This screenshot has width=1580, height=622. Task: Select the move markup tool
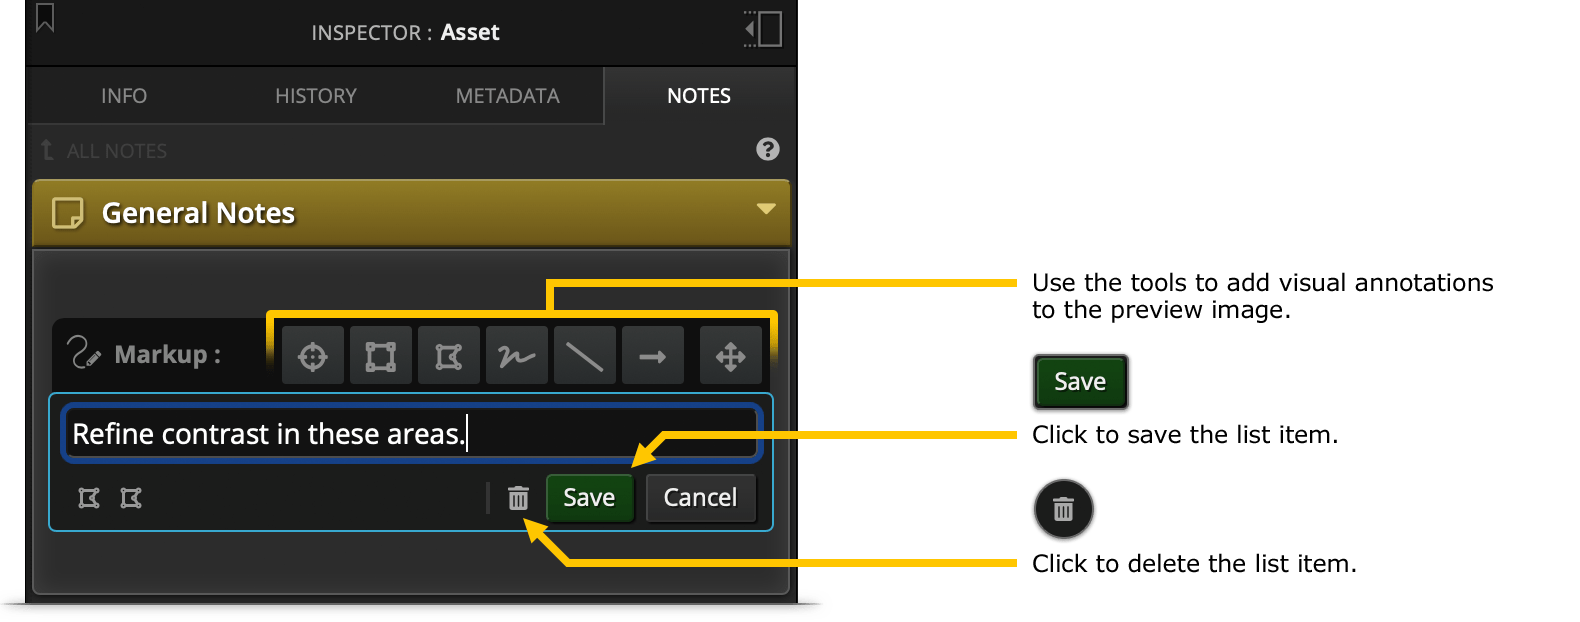click(x=731, y=356)
